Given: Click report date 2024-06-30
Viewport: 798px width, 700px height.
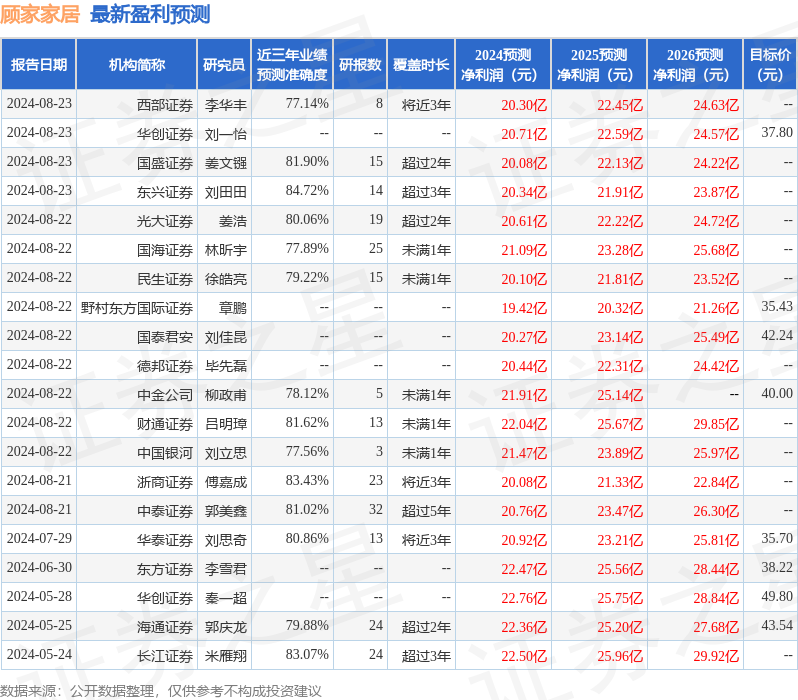Looking at the screenshot, I should point(39,568).
